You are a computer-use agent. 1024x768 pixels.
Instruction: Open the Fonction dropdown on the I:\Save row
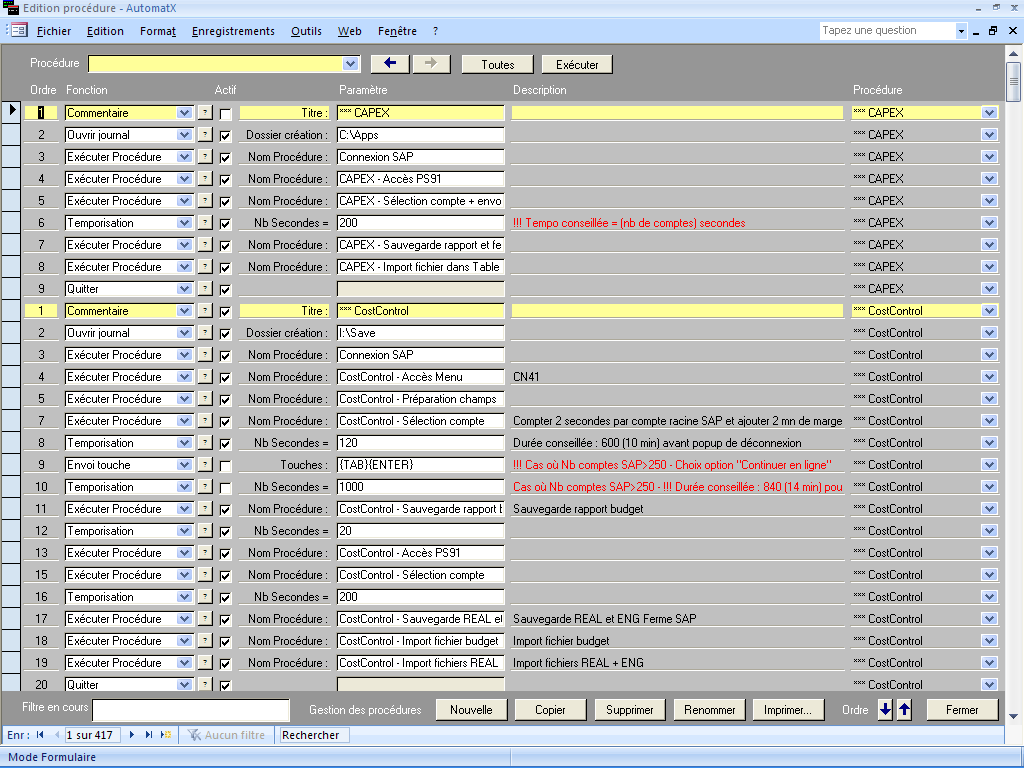pos(184,332)
